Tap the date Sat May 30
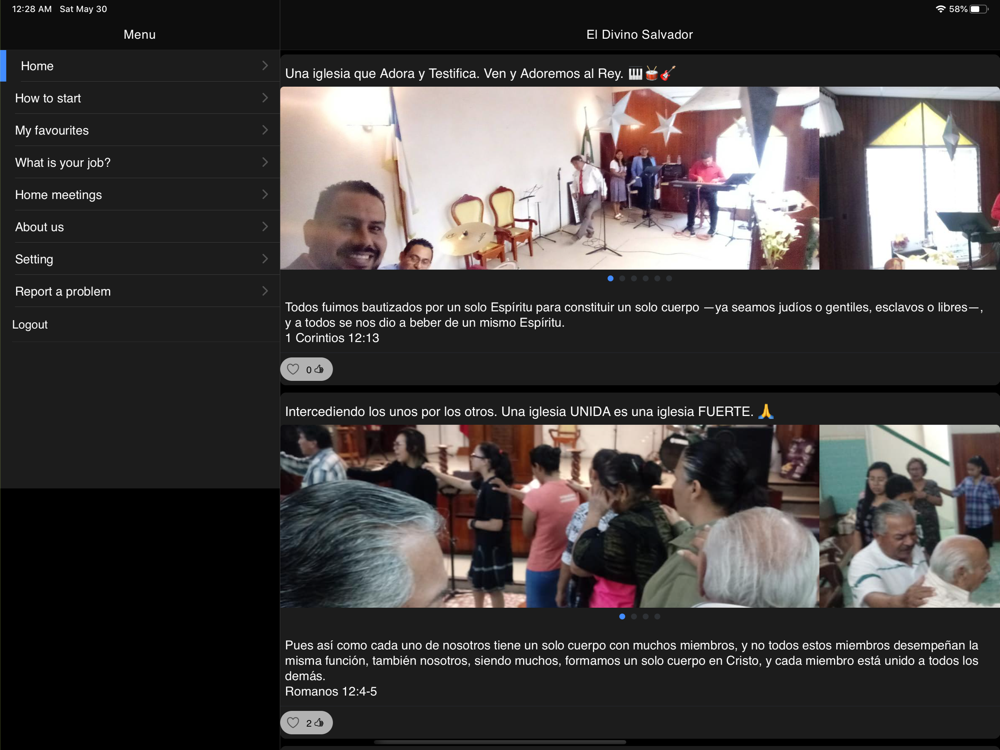 84,9
